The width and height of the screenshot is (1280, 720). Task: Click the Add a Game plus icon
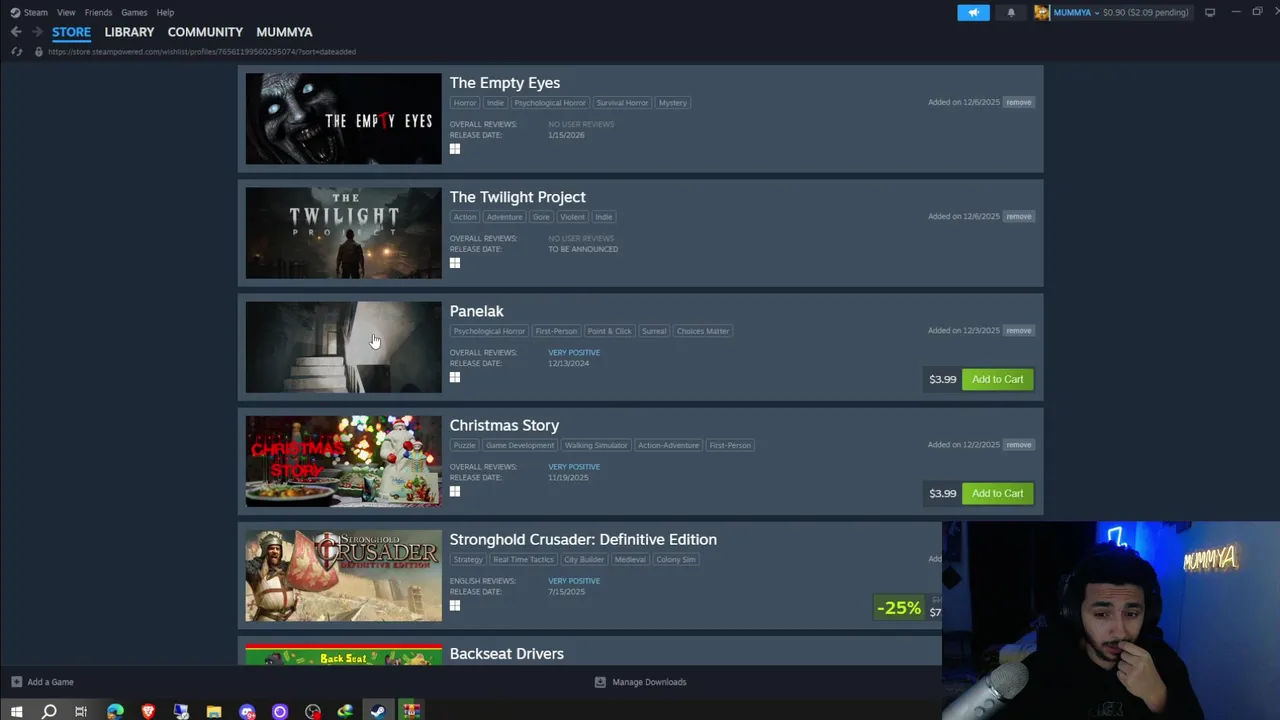click(16, 682)
